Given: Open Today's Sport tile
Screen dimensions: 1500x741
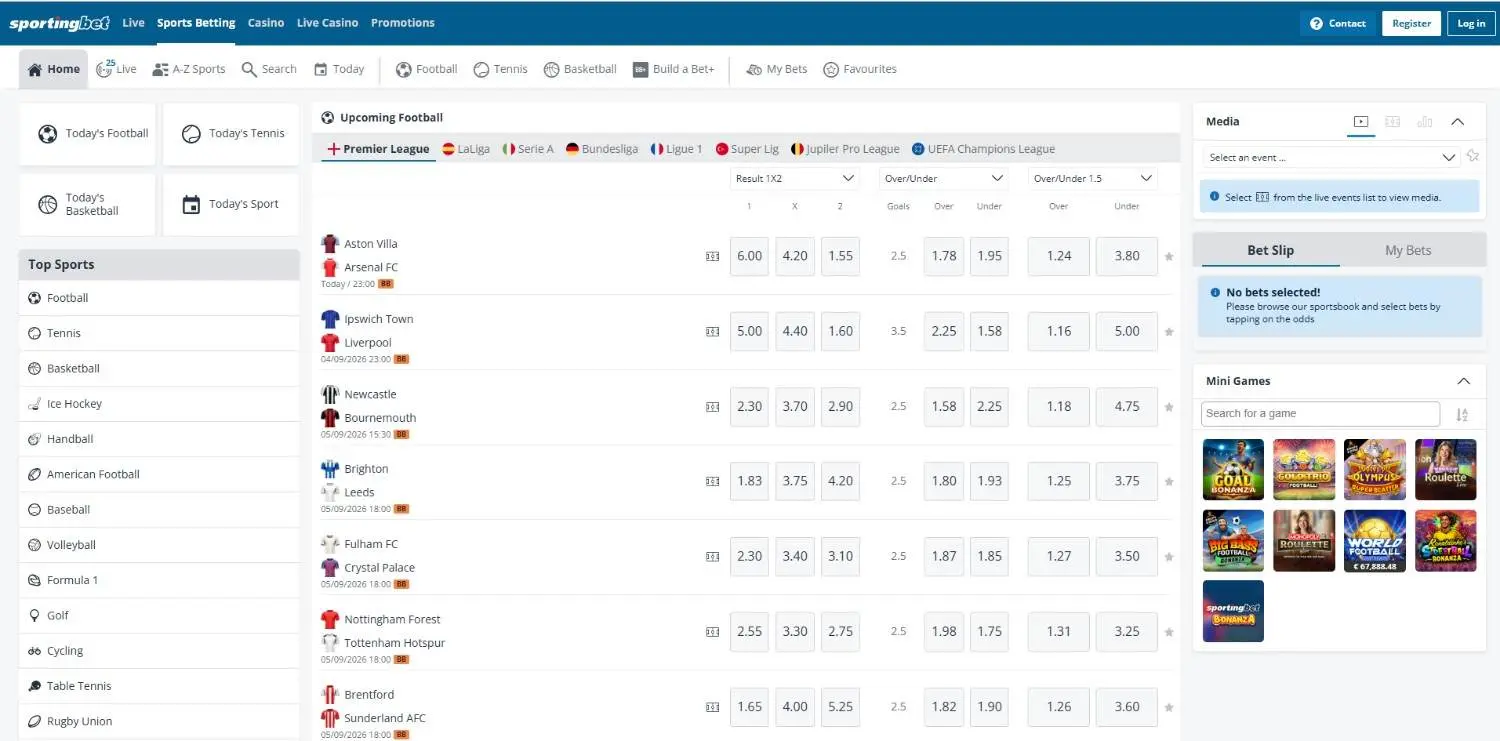Looking at the screenshot, I should tap(231, 205).
